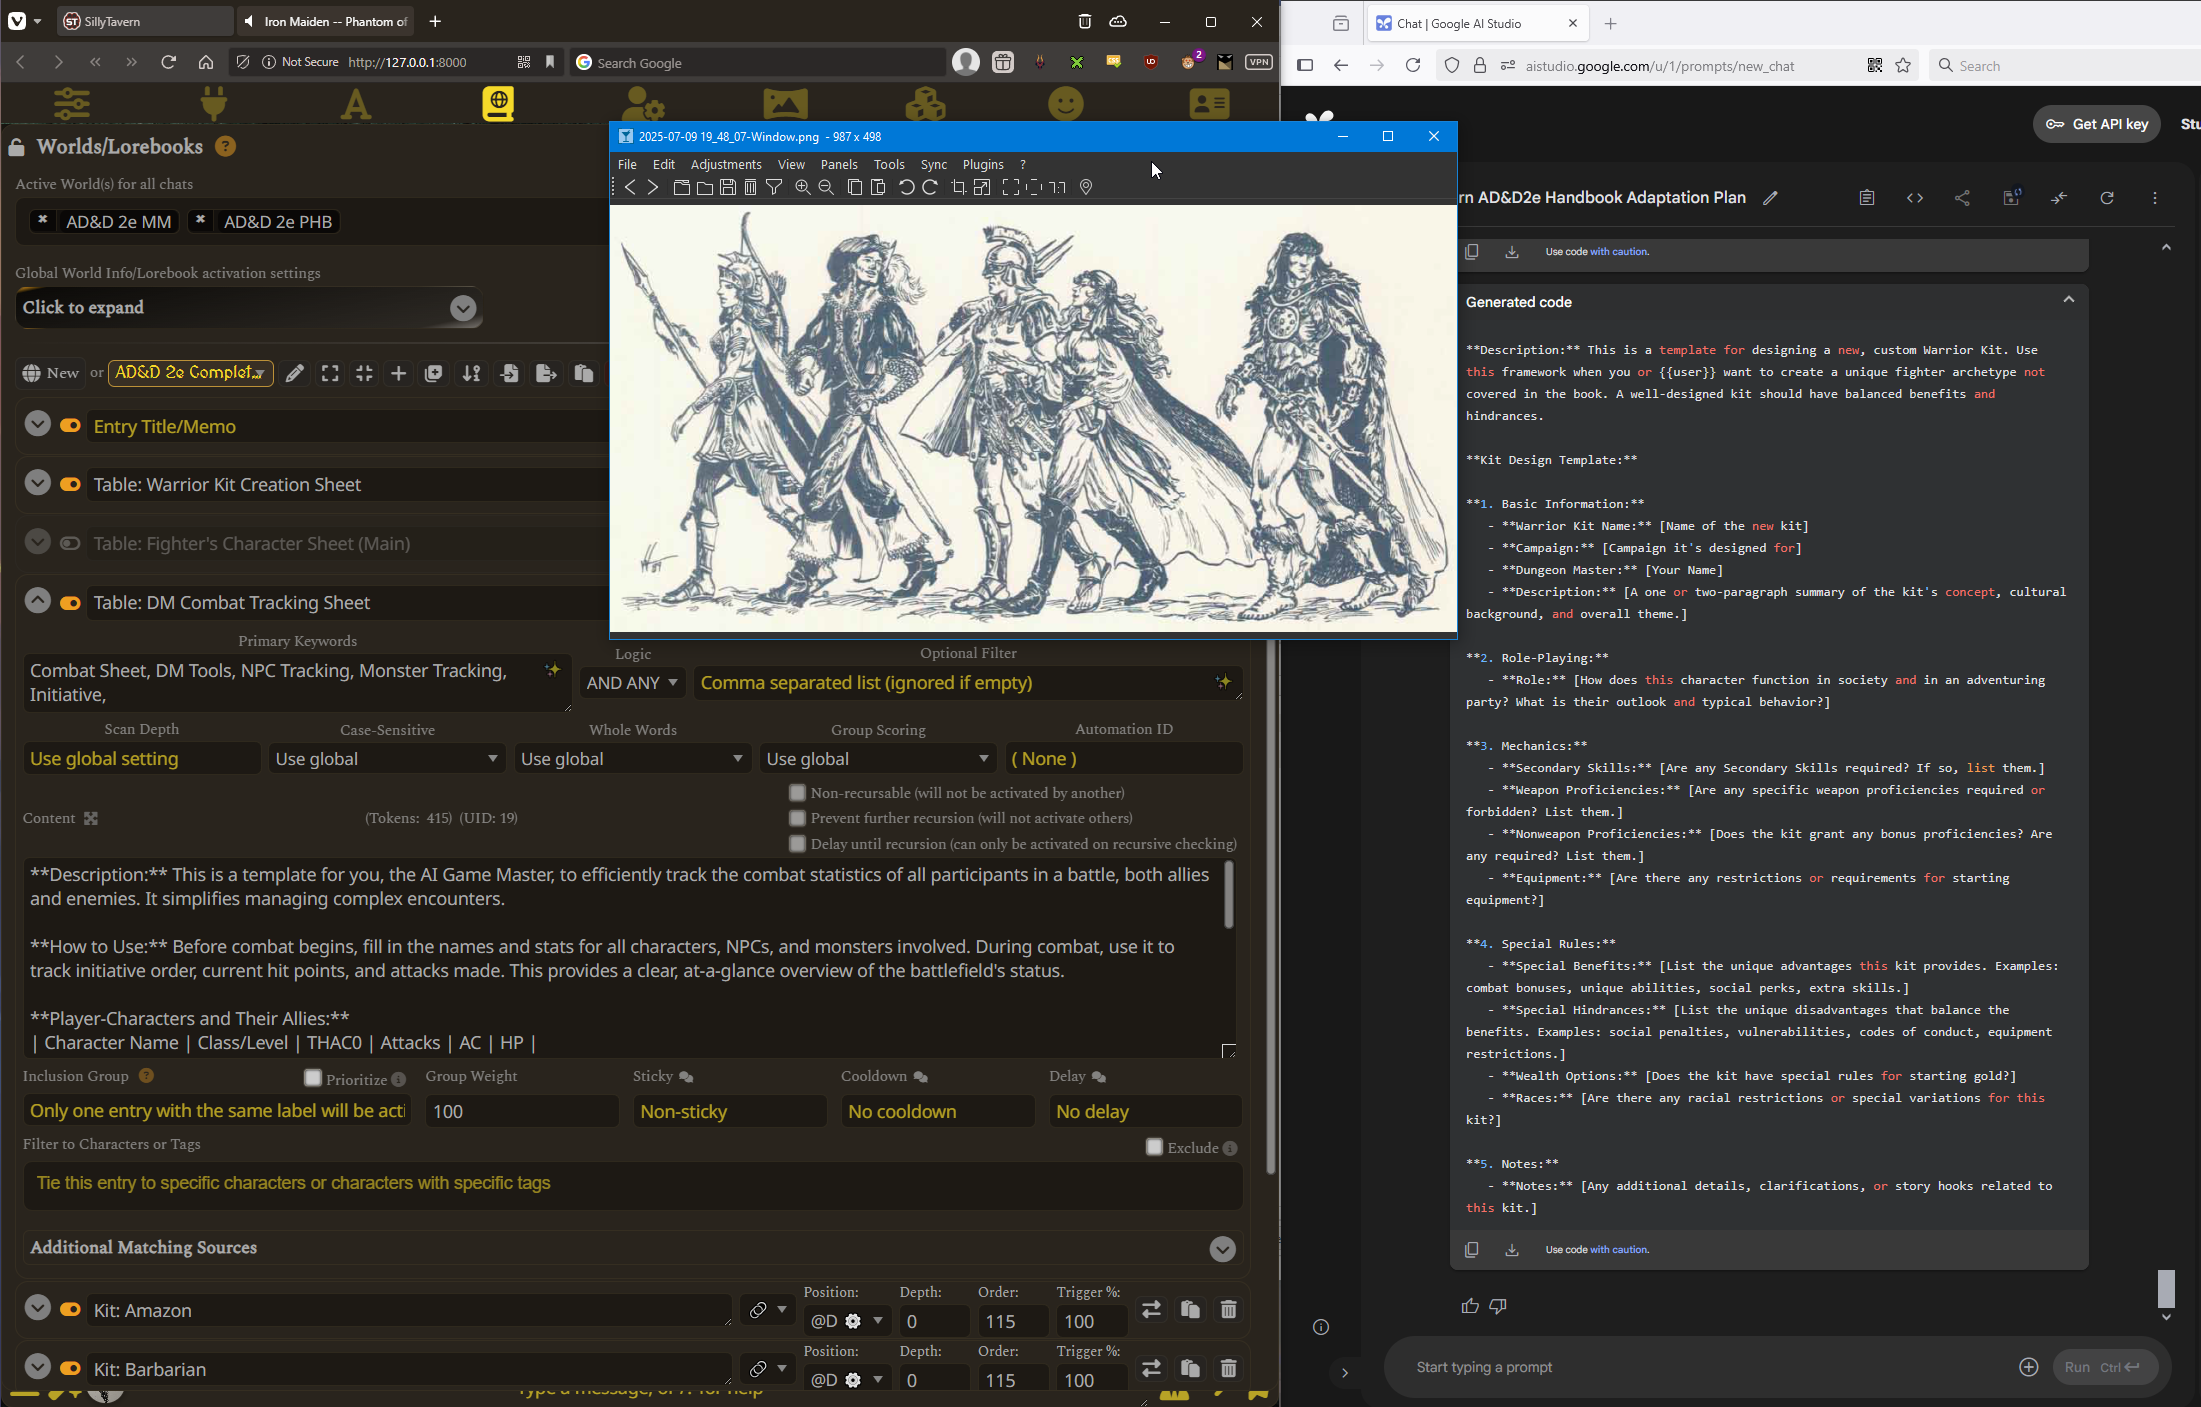This screenshot has height=1407, width=2201.
Task: Click zoom out icon in image viewer
Action: point(826,187)
